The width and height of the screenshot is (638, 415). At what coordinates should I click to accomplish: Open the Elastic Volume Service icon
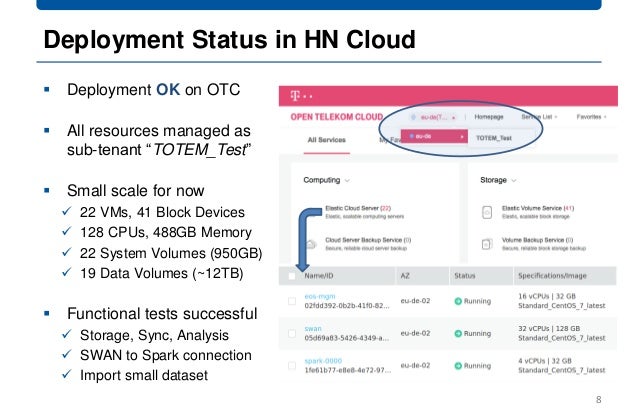coord(487,212)
